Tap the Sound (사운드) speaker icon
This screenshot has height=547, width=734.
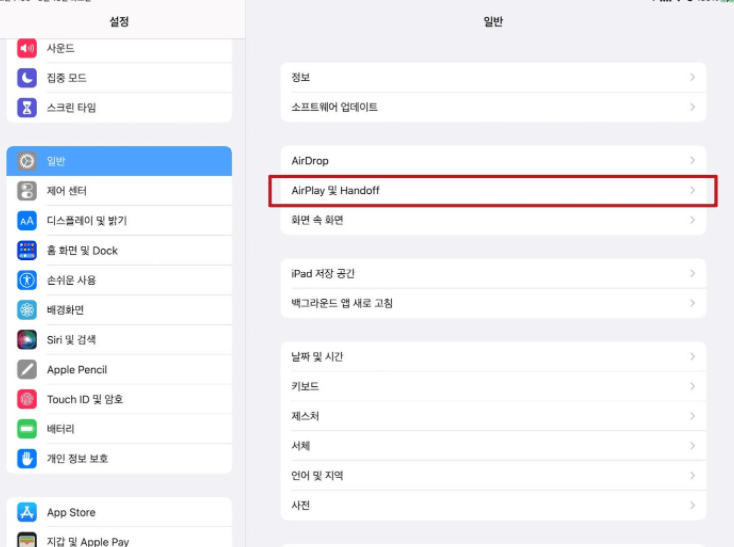(x=27, y=48)
